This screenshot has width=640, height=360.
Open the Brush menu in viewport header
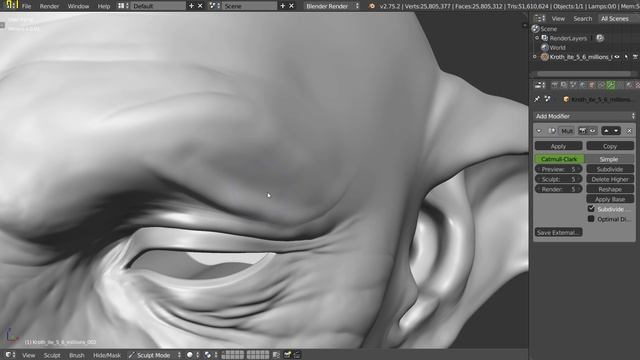(76, 355)
